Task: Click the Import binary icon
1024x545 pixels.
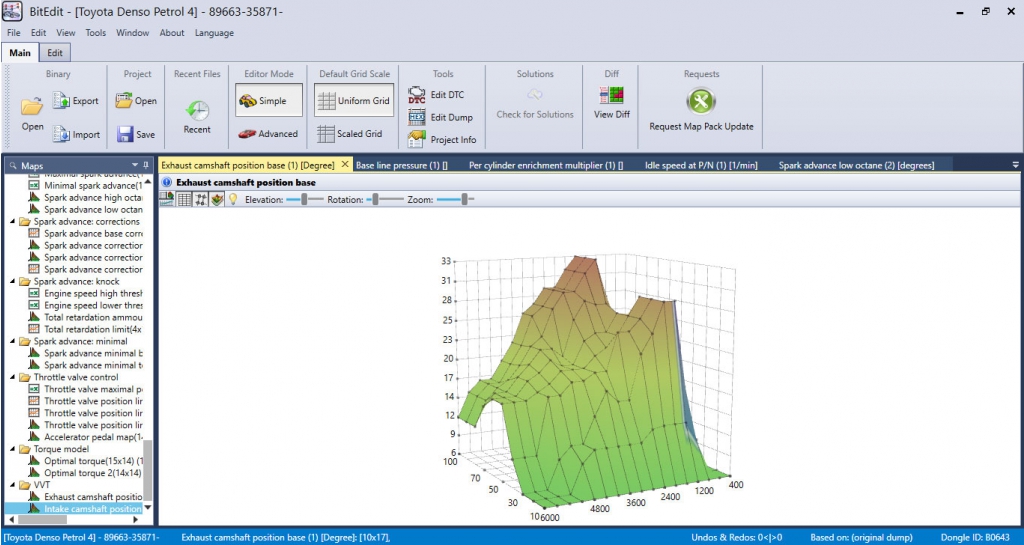Action: tap(61, 134)
